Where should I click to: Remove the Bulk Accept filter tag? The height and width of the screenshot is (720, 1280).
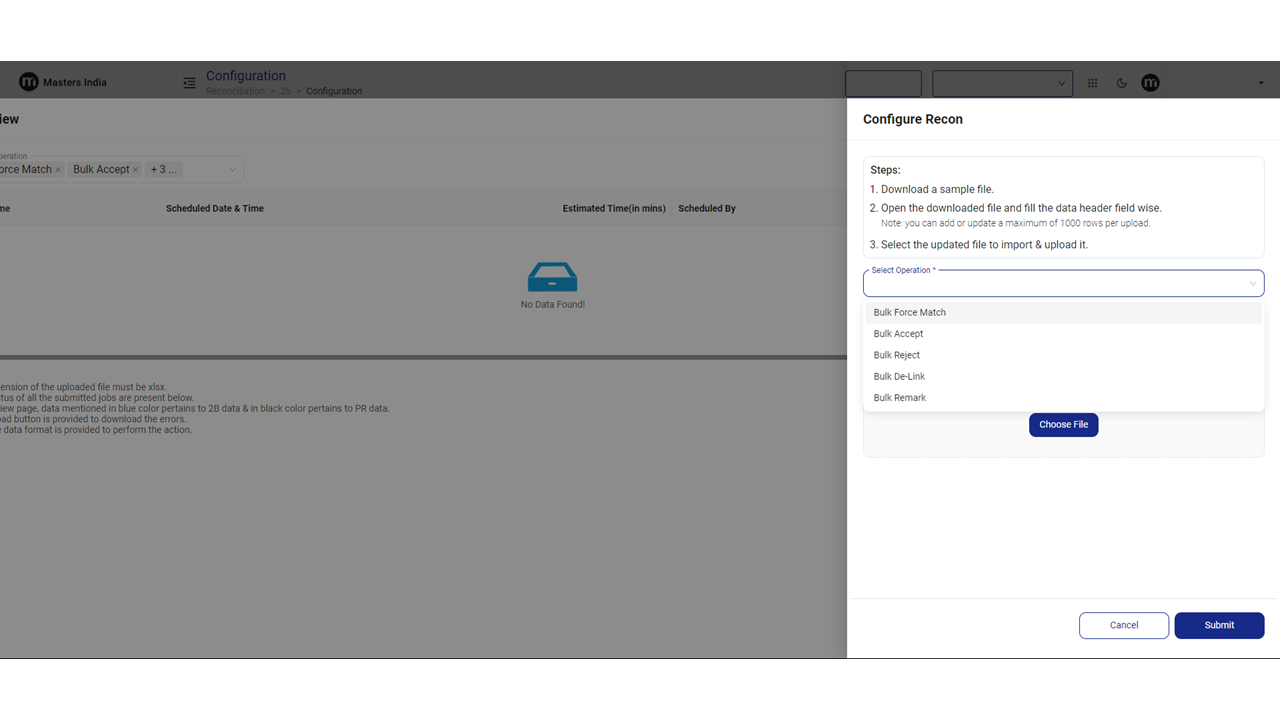click(x=136, y=170)
